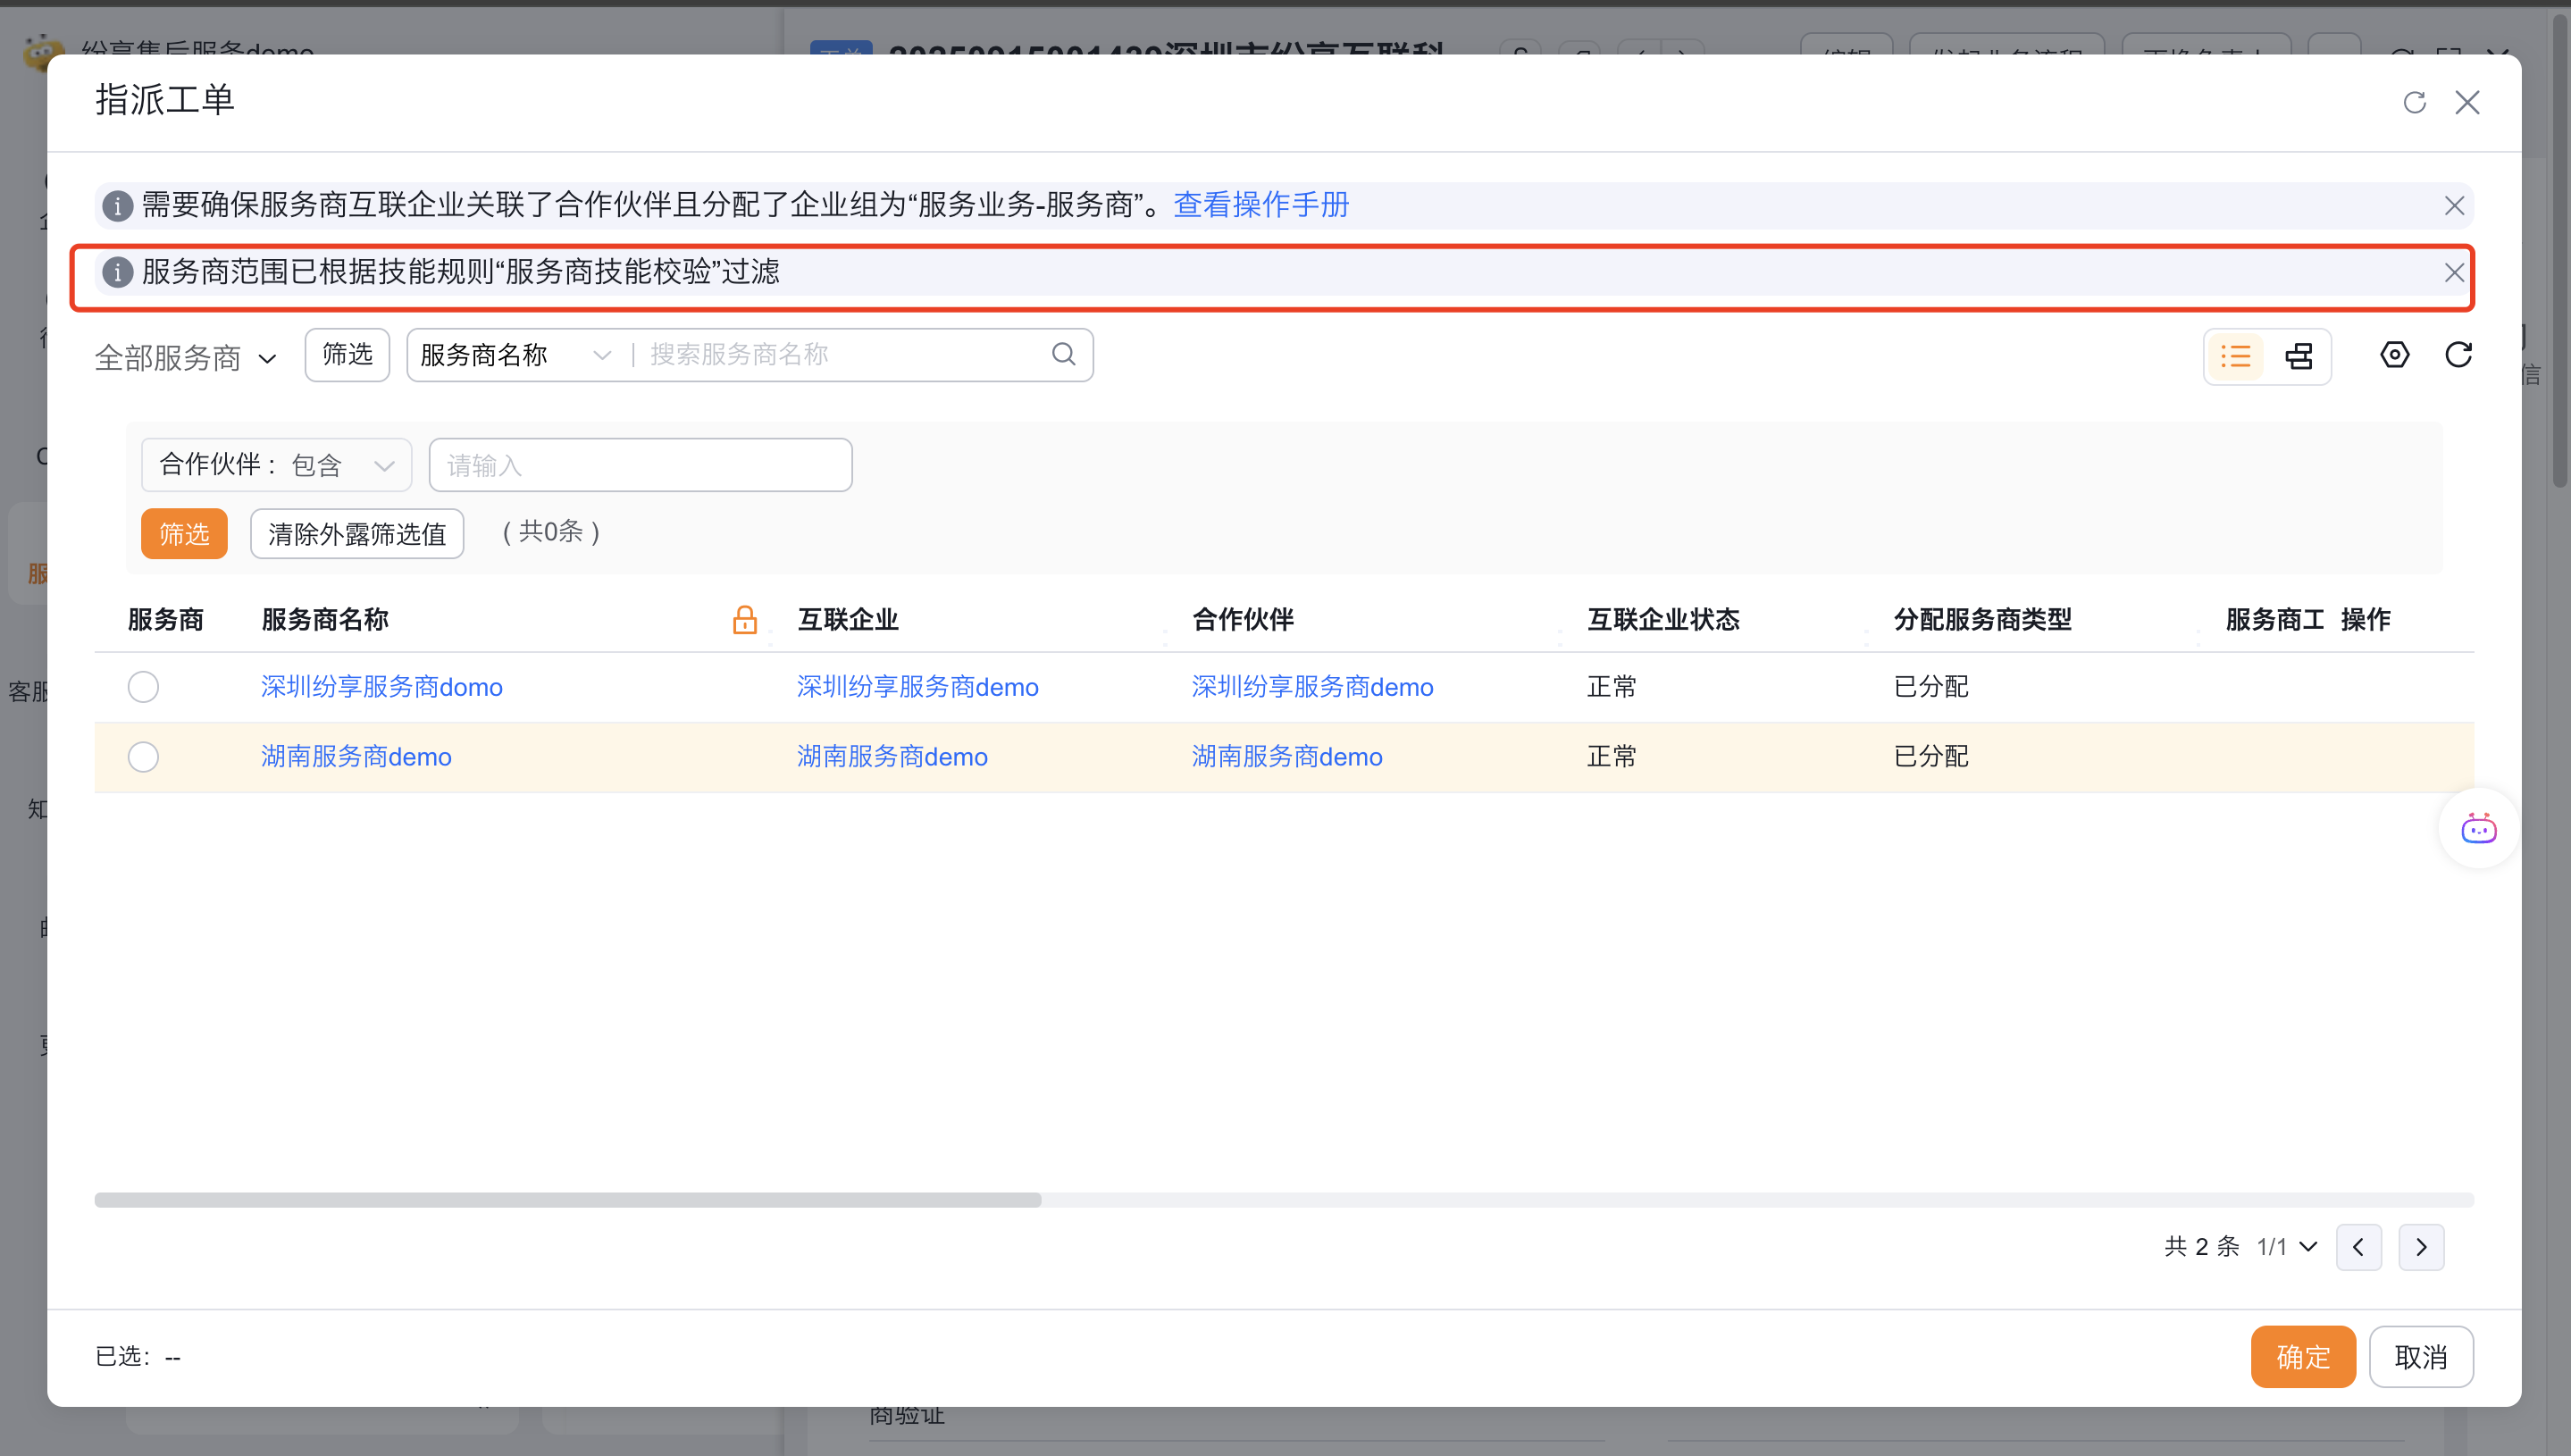The image size is (2571, 1456).
Task: Open the page selector 1/1 dropdown
Action: coord(2287,1247)
